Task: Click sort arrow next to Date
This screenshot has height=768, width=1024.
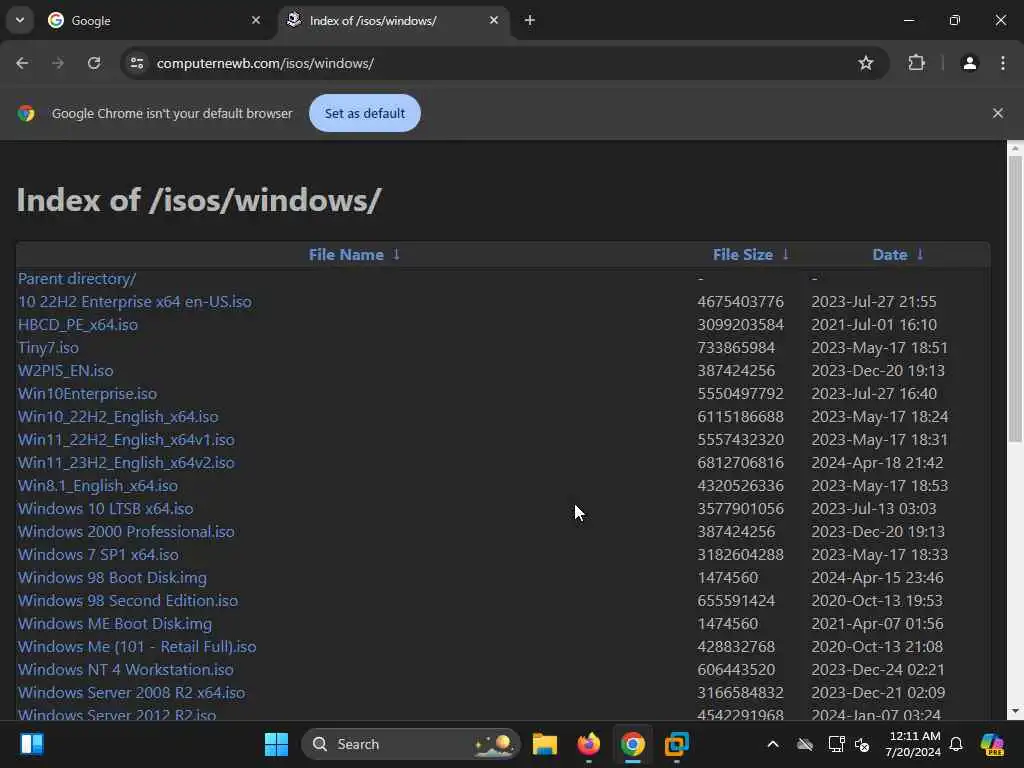Action: (920, 254)
